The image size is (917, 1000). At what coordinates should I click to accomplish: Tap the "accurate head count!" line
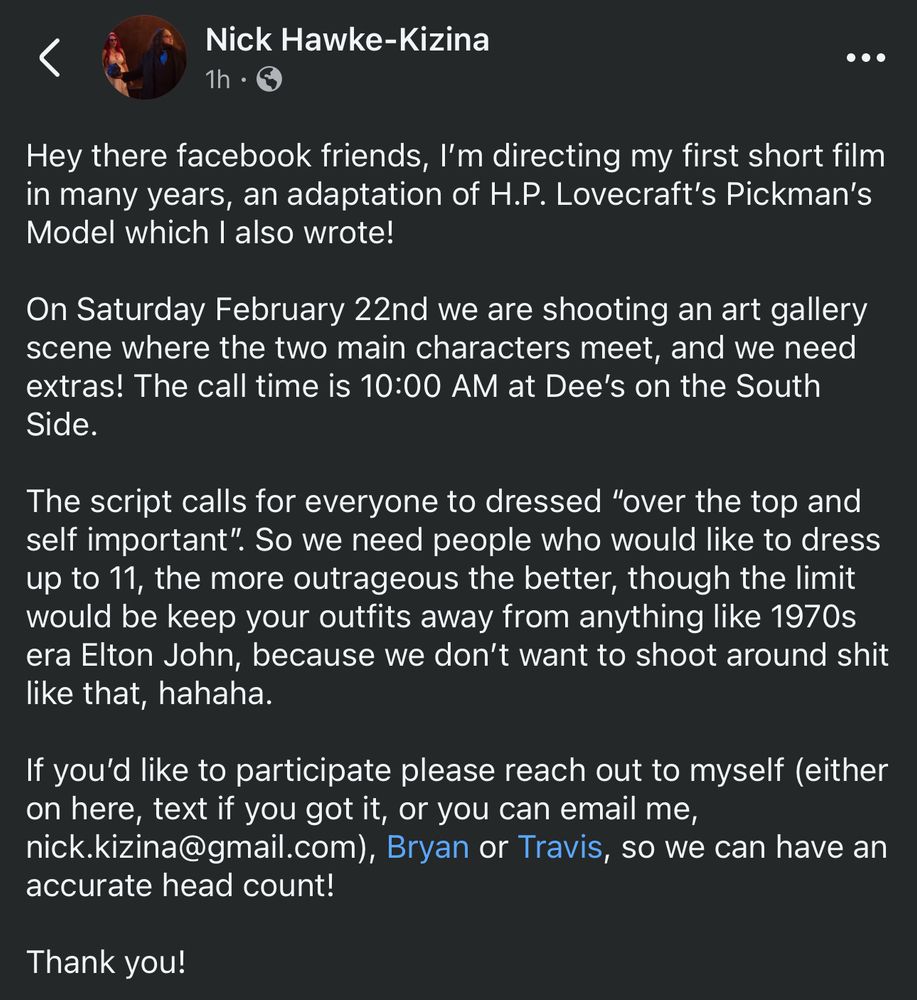pos(180,886)
